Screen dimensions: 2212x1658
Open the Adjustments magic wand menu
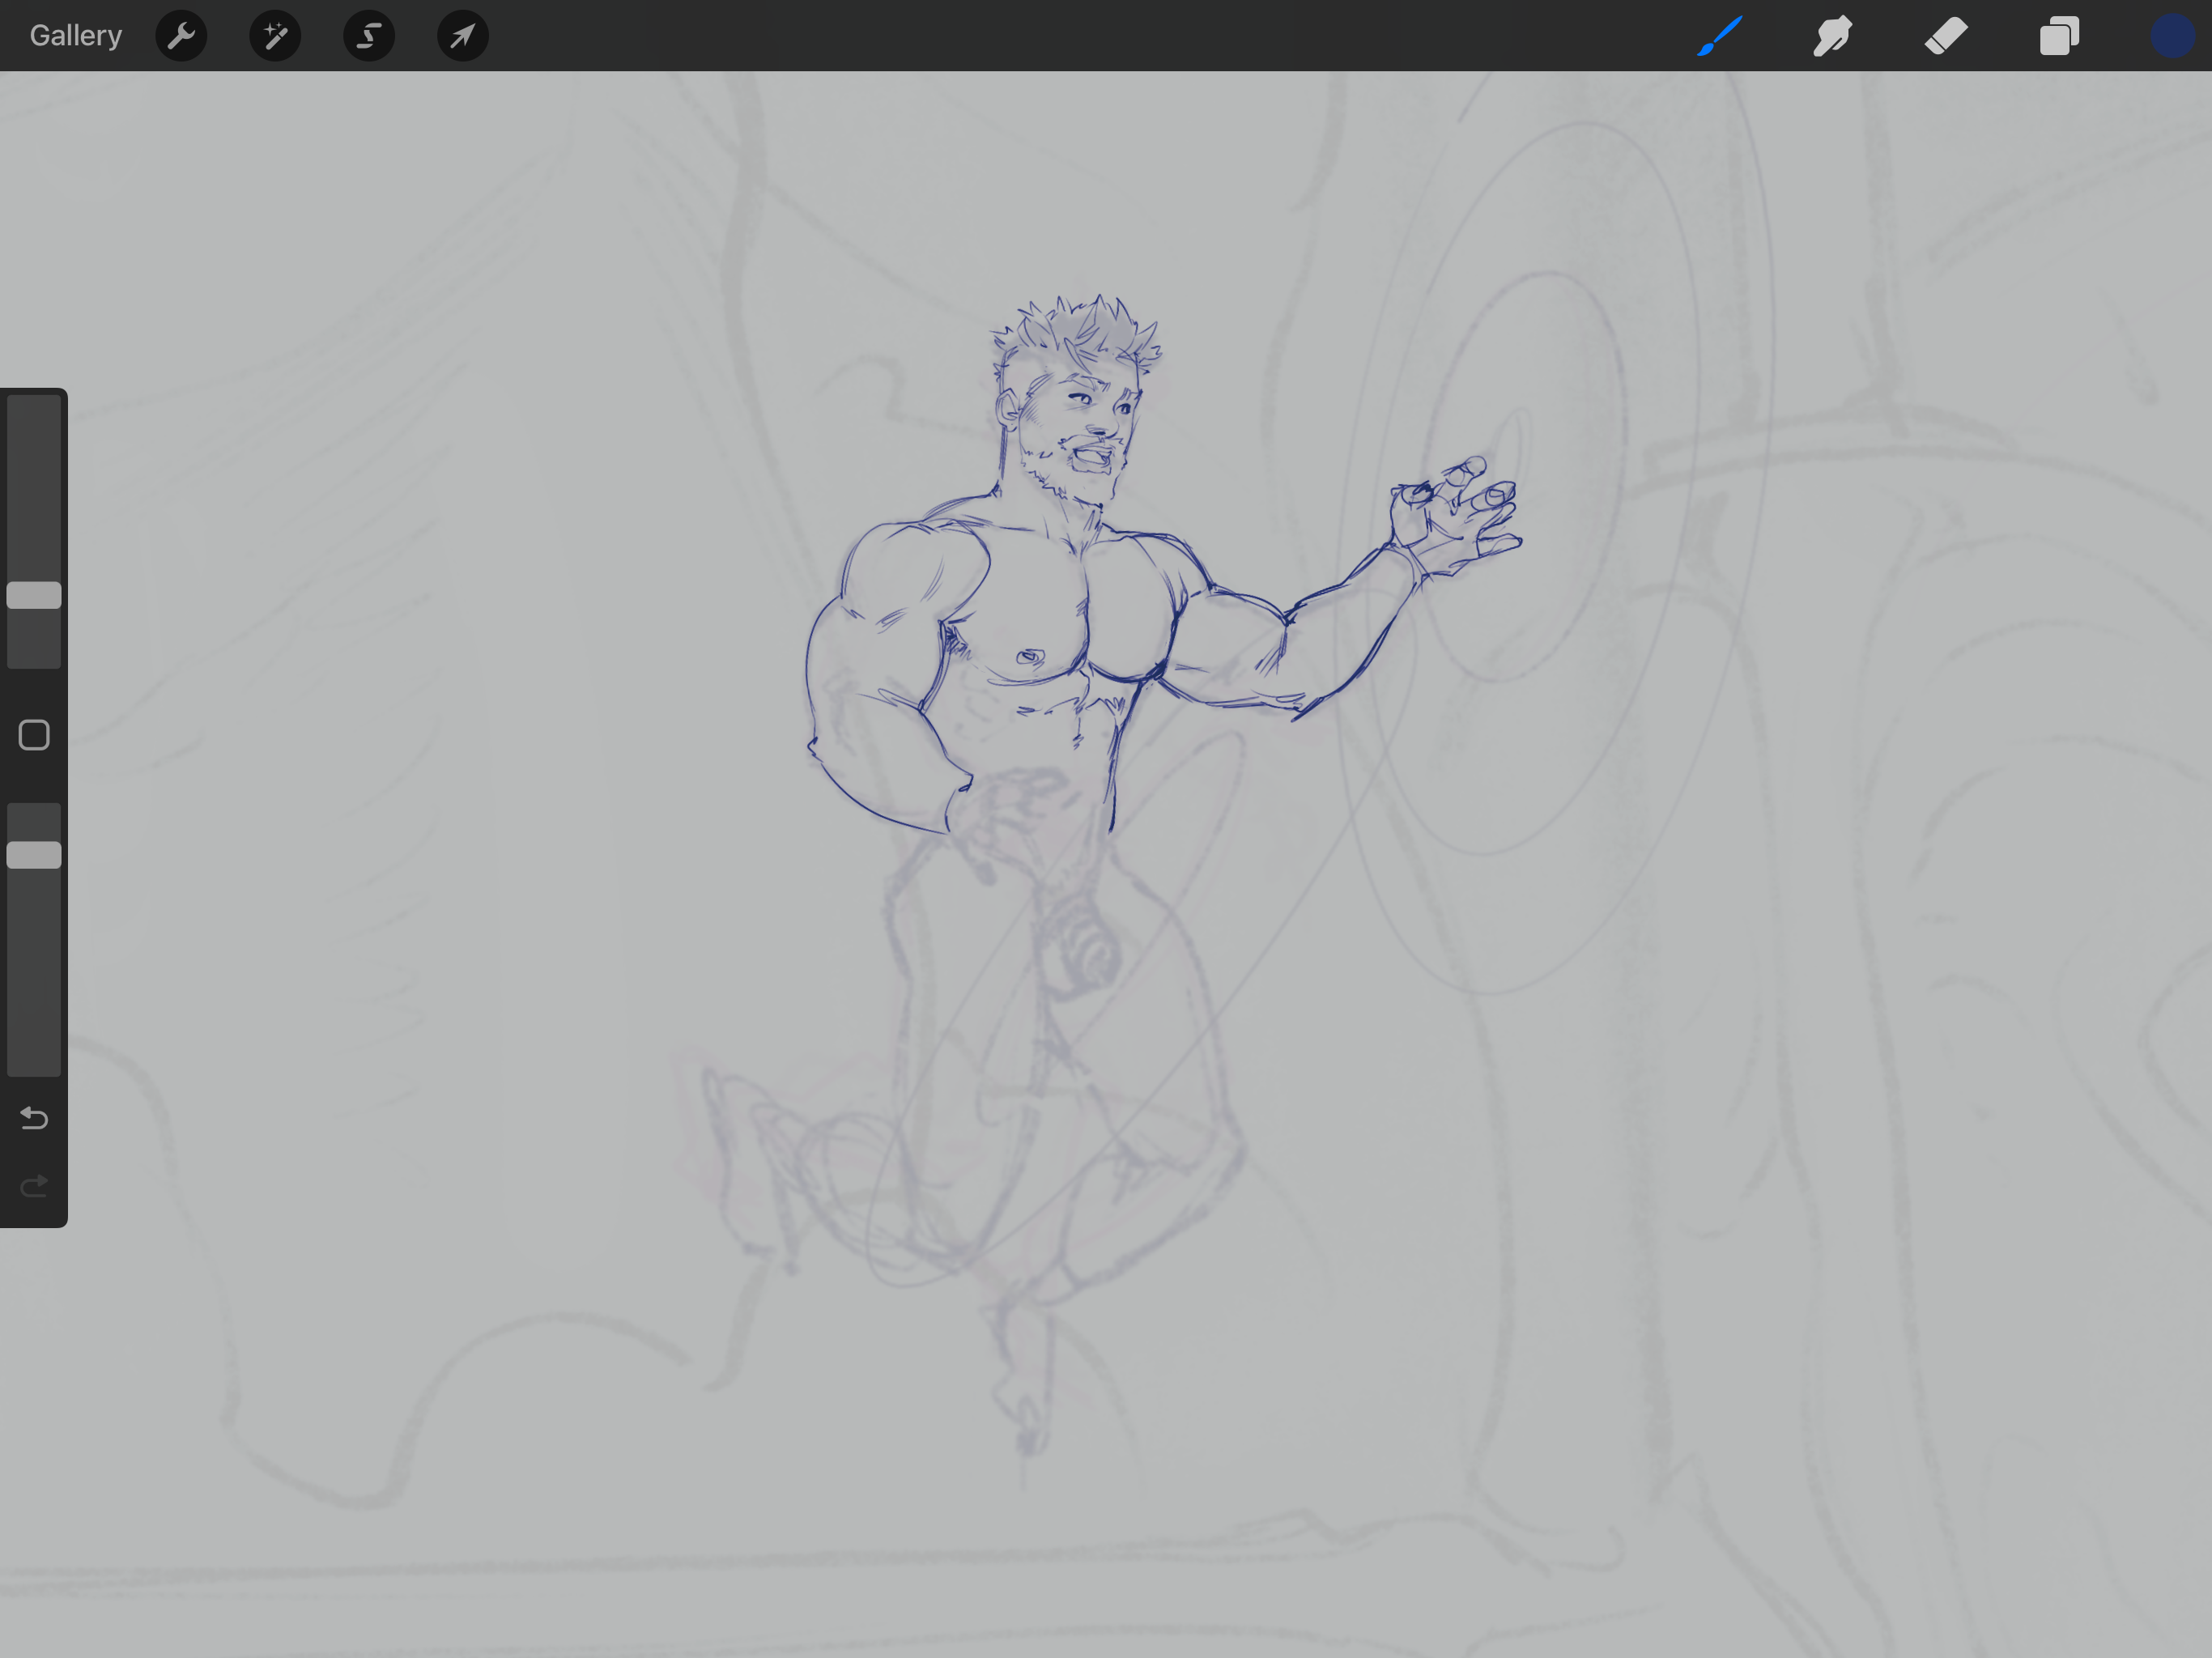(x=275, y=36)
